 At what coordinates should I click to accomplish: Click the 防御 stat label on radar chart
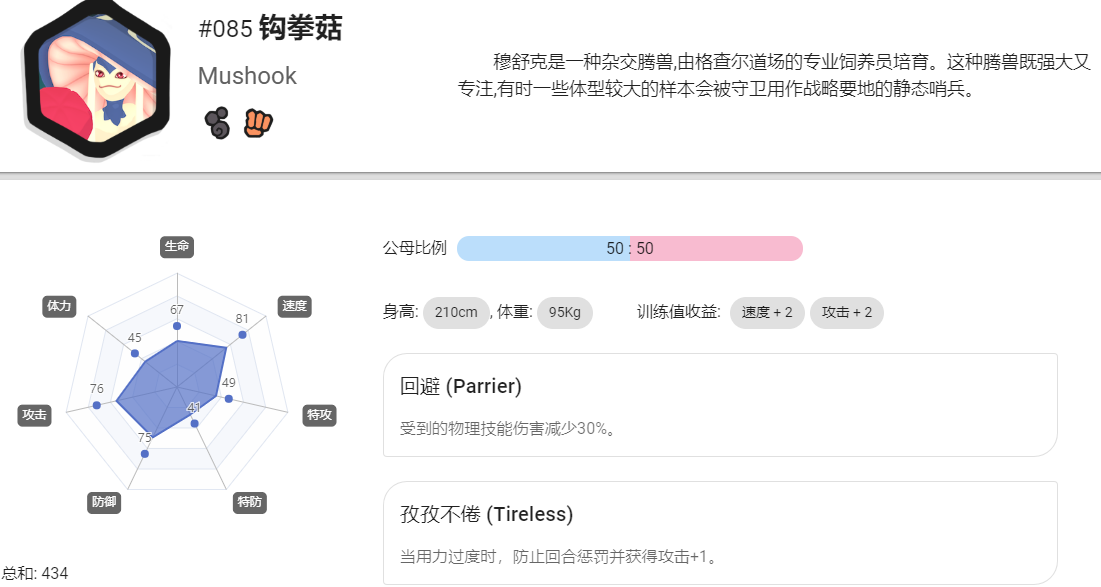[104, 502]
